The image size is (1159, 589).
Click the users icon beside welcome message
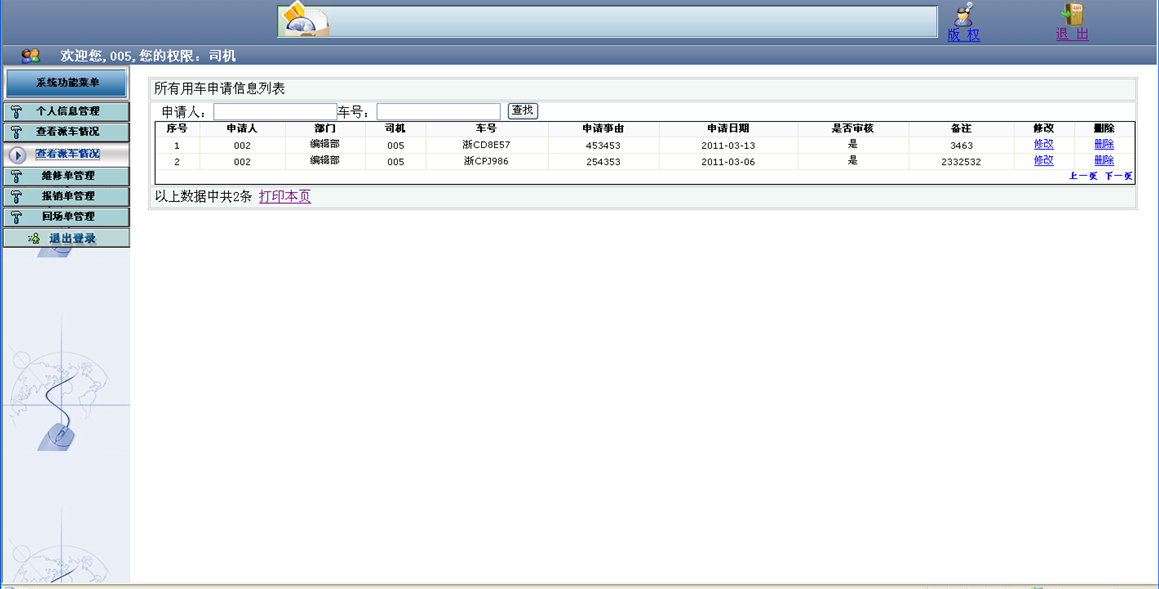click(x=30, y=55)
